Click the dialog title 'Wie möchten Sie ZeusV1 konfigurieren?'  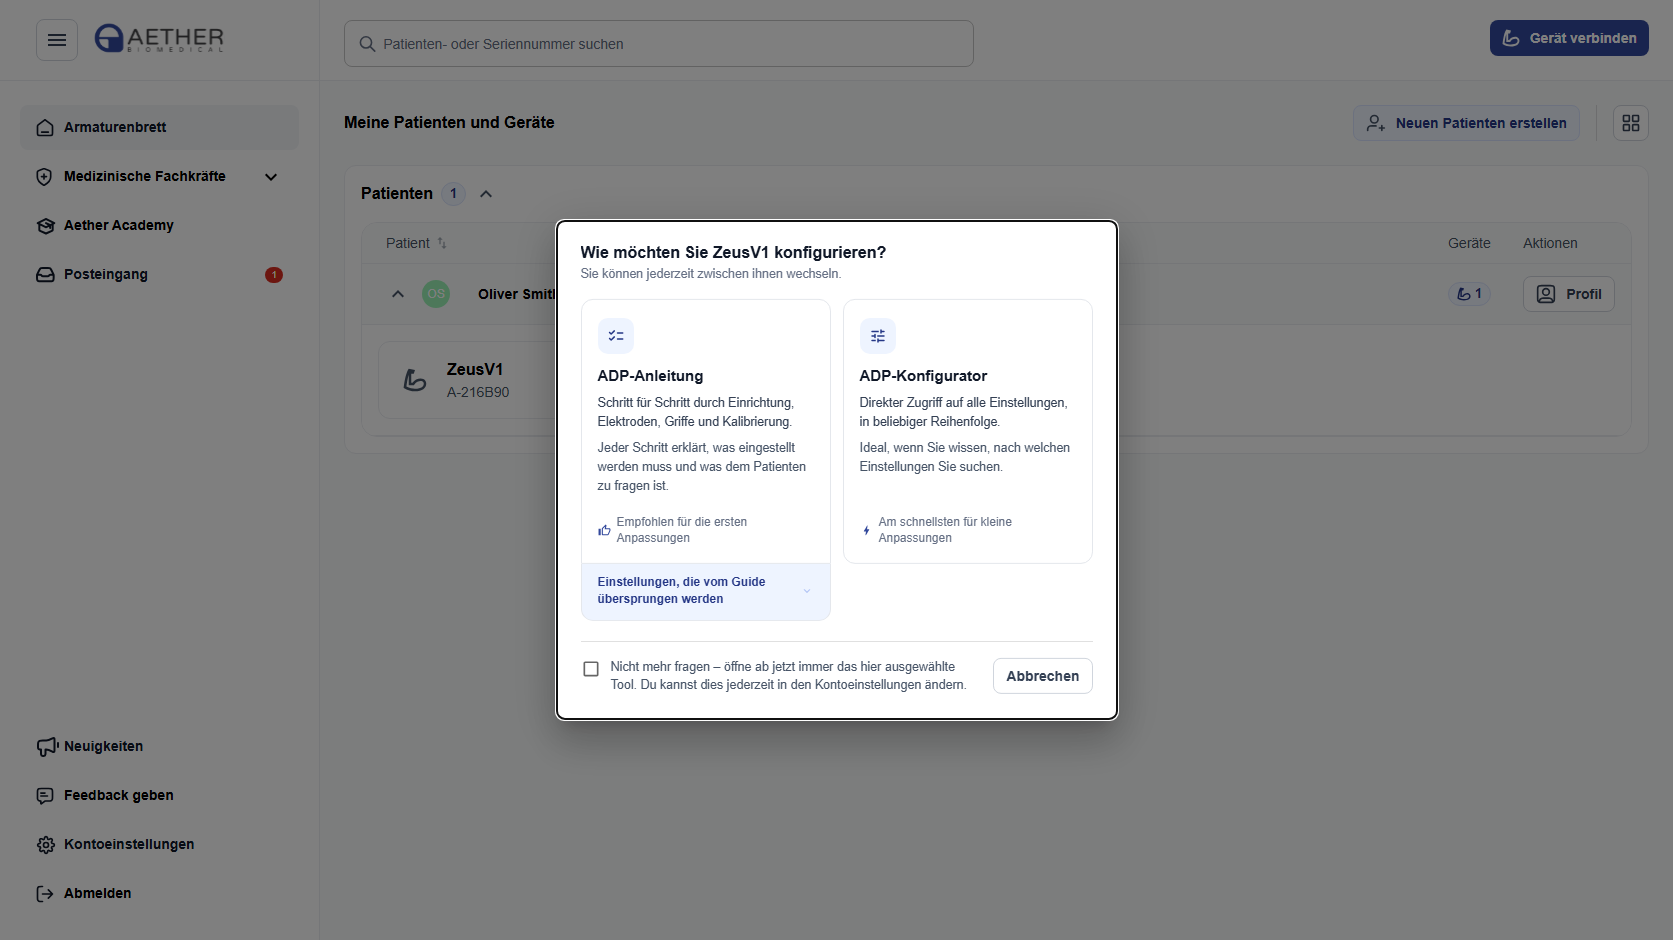[x=733, y=252]
